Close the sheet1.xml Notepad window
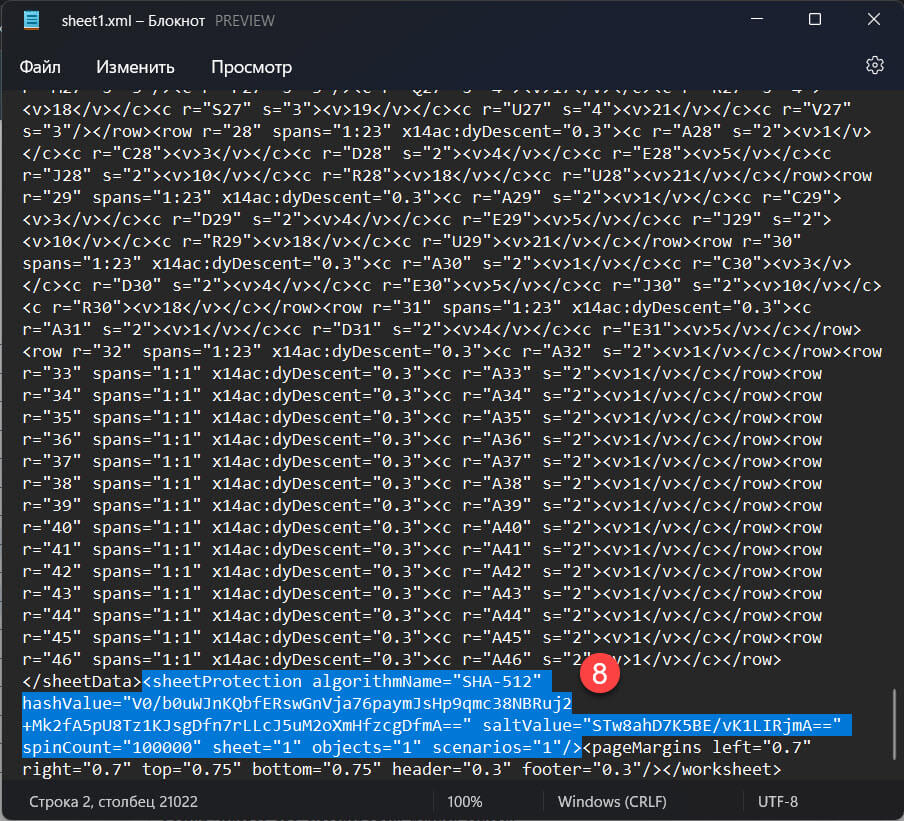Viewport: 904px width, 821px height. click(873, 19)
